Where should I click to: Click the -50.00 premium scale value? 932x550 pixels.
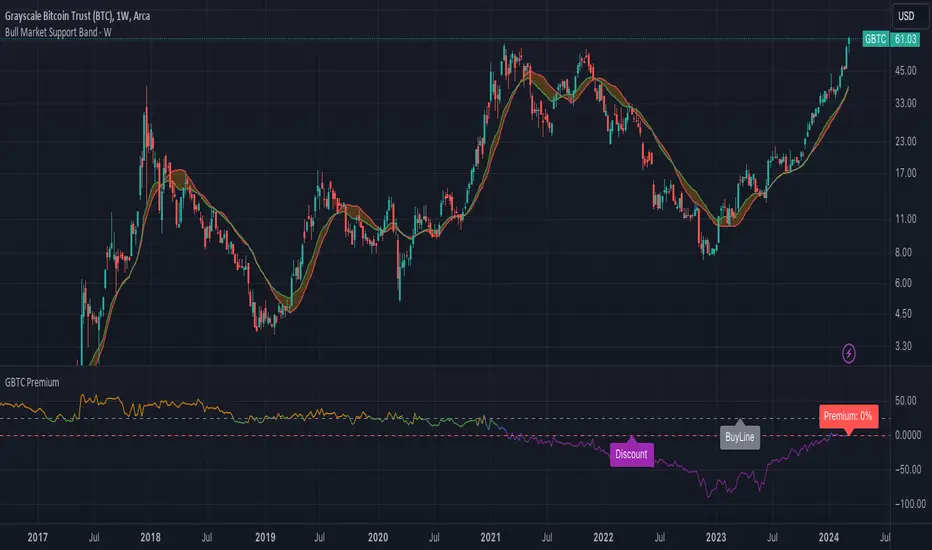(908, 470)
